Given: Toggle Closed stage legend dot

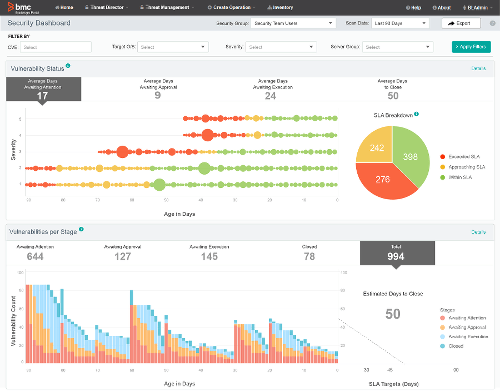Looking at the screenshot, I should pyautogui.click(x=443, y=346).
